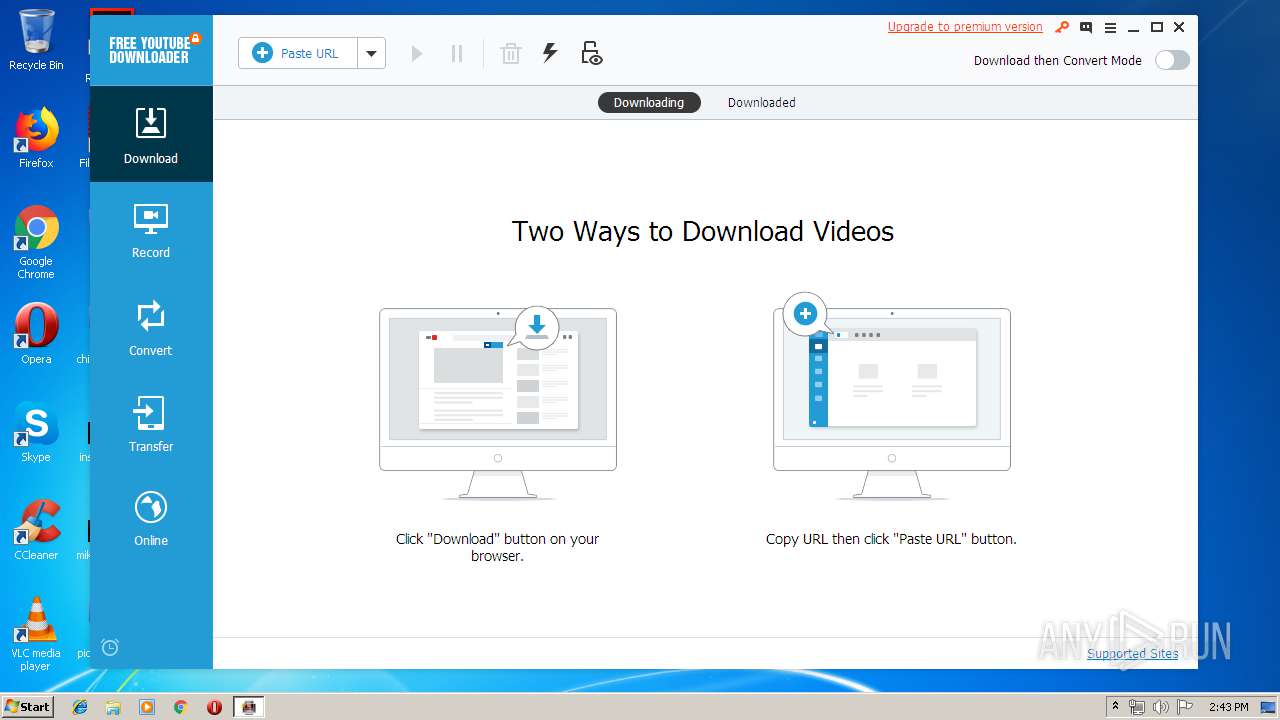Click the Skype desktop shortcut
The width and height of the screenshot is (1280, 720).
point(36,432)
